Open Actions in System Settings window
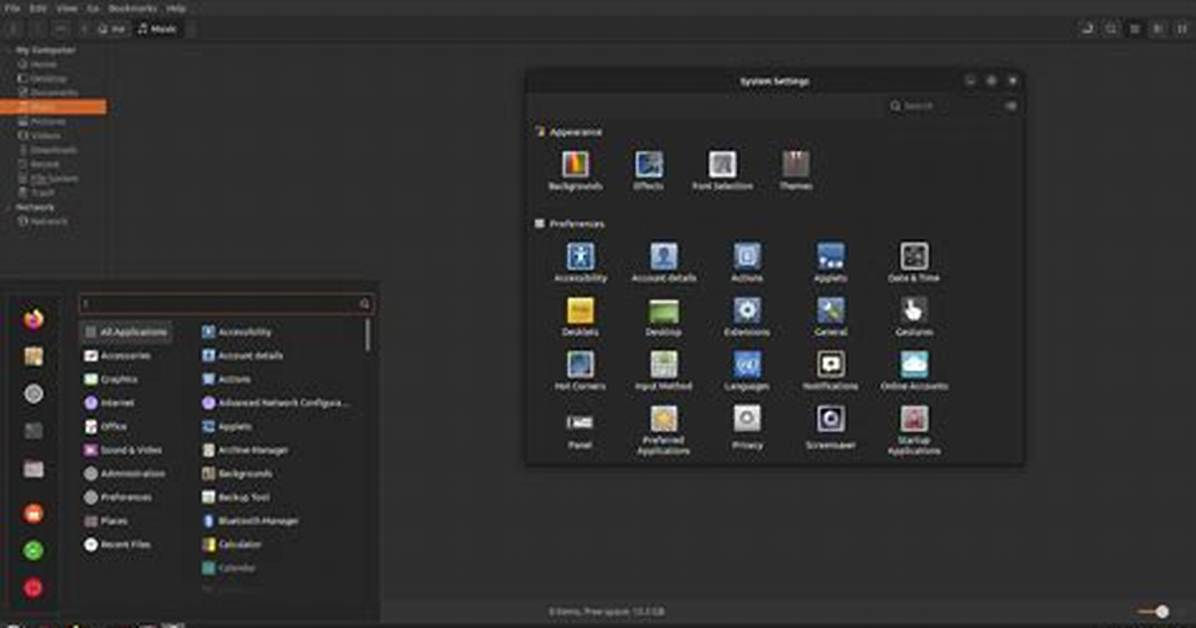 pos(747,262)
